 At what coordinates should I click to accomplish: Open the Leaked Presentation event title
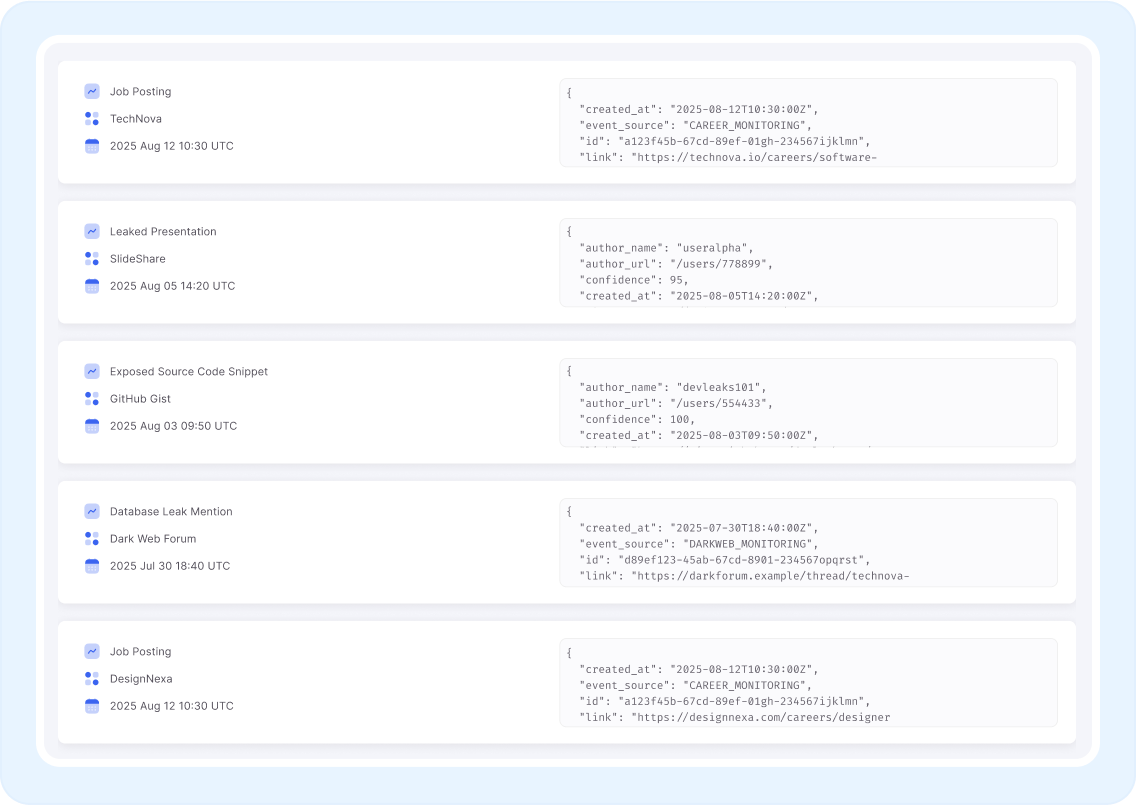coord(163,232)
